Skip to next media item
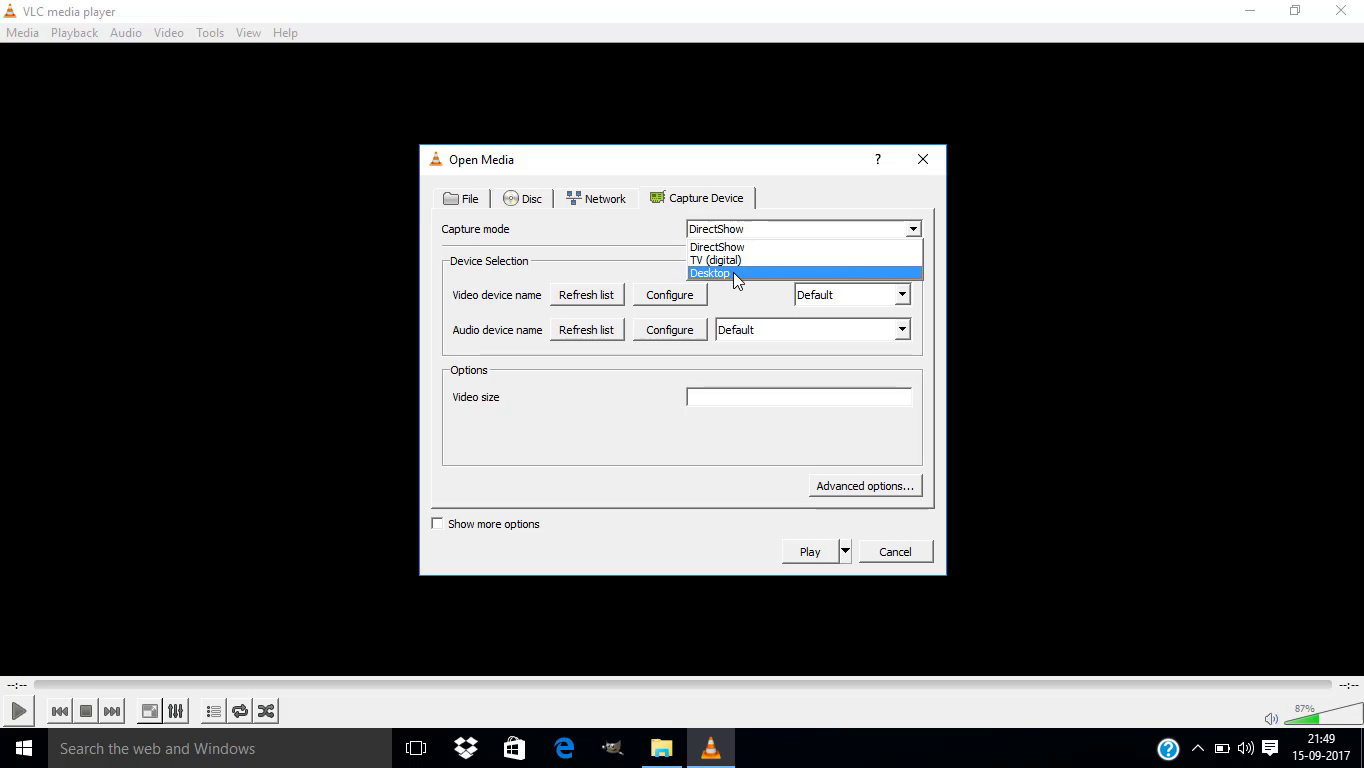Screen dimensions: 1364x768 pyautogui.click(x=112, y=711)
